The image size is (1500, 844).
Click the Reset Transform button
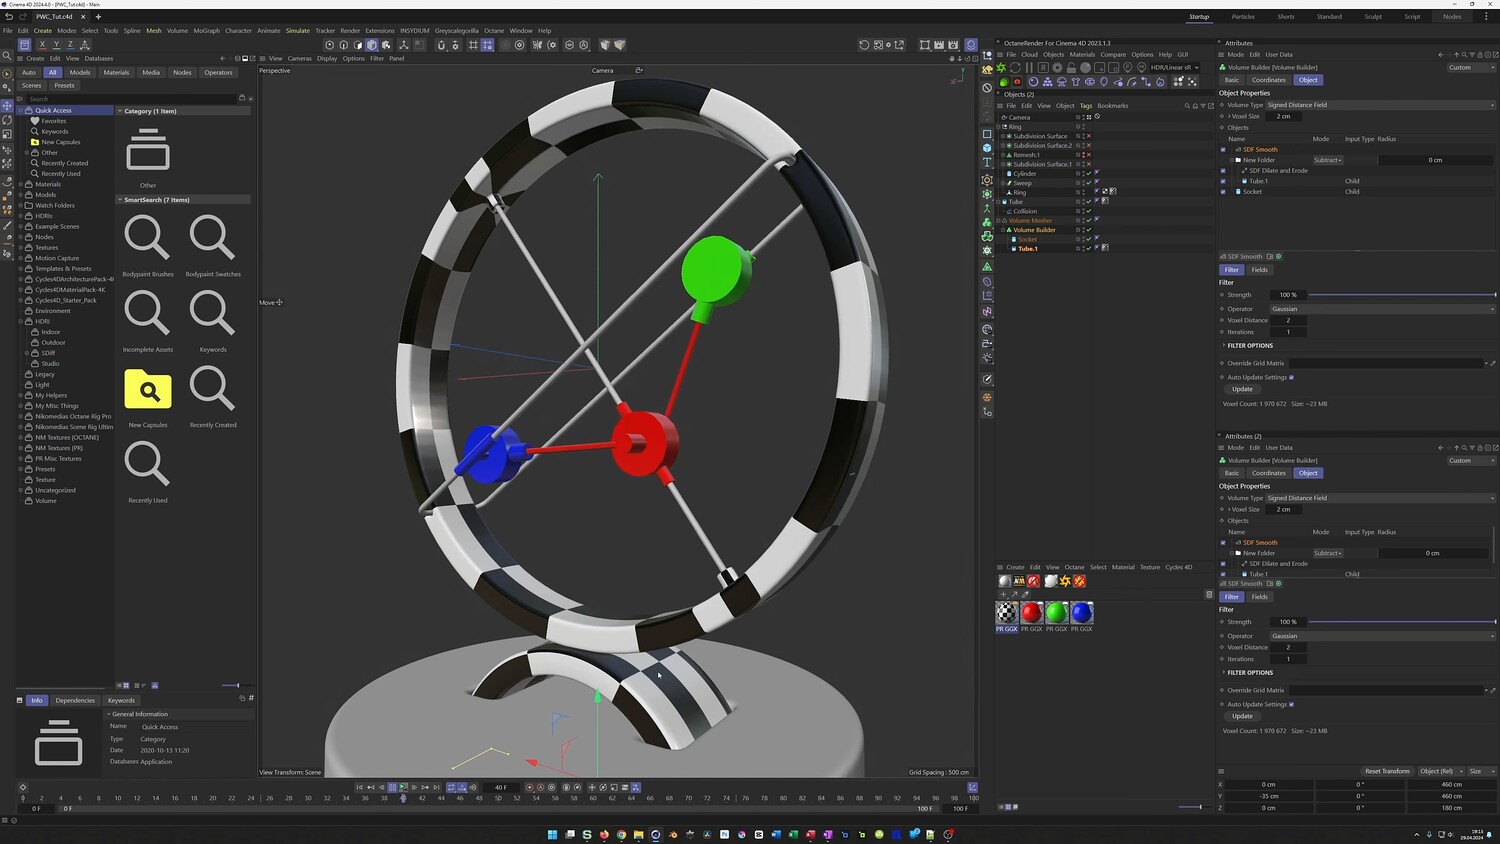point(1387,771)
